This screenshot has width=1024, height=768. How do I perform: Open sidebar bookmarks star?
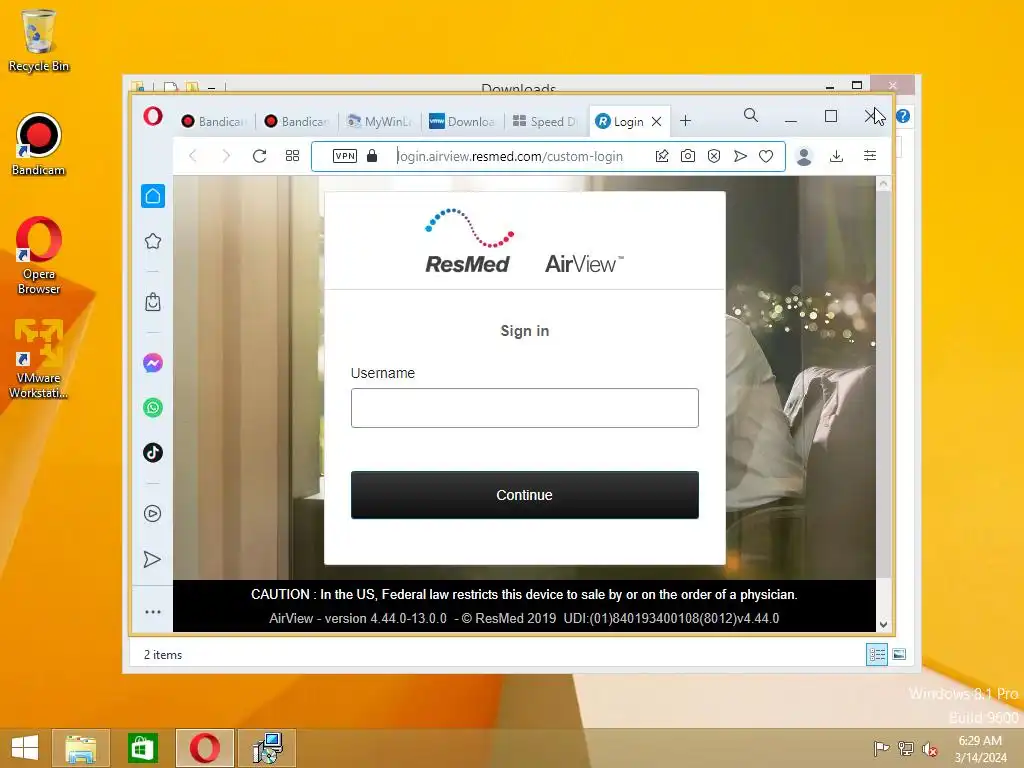153,242
